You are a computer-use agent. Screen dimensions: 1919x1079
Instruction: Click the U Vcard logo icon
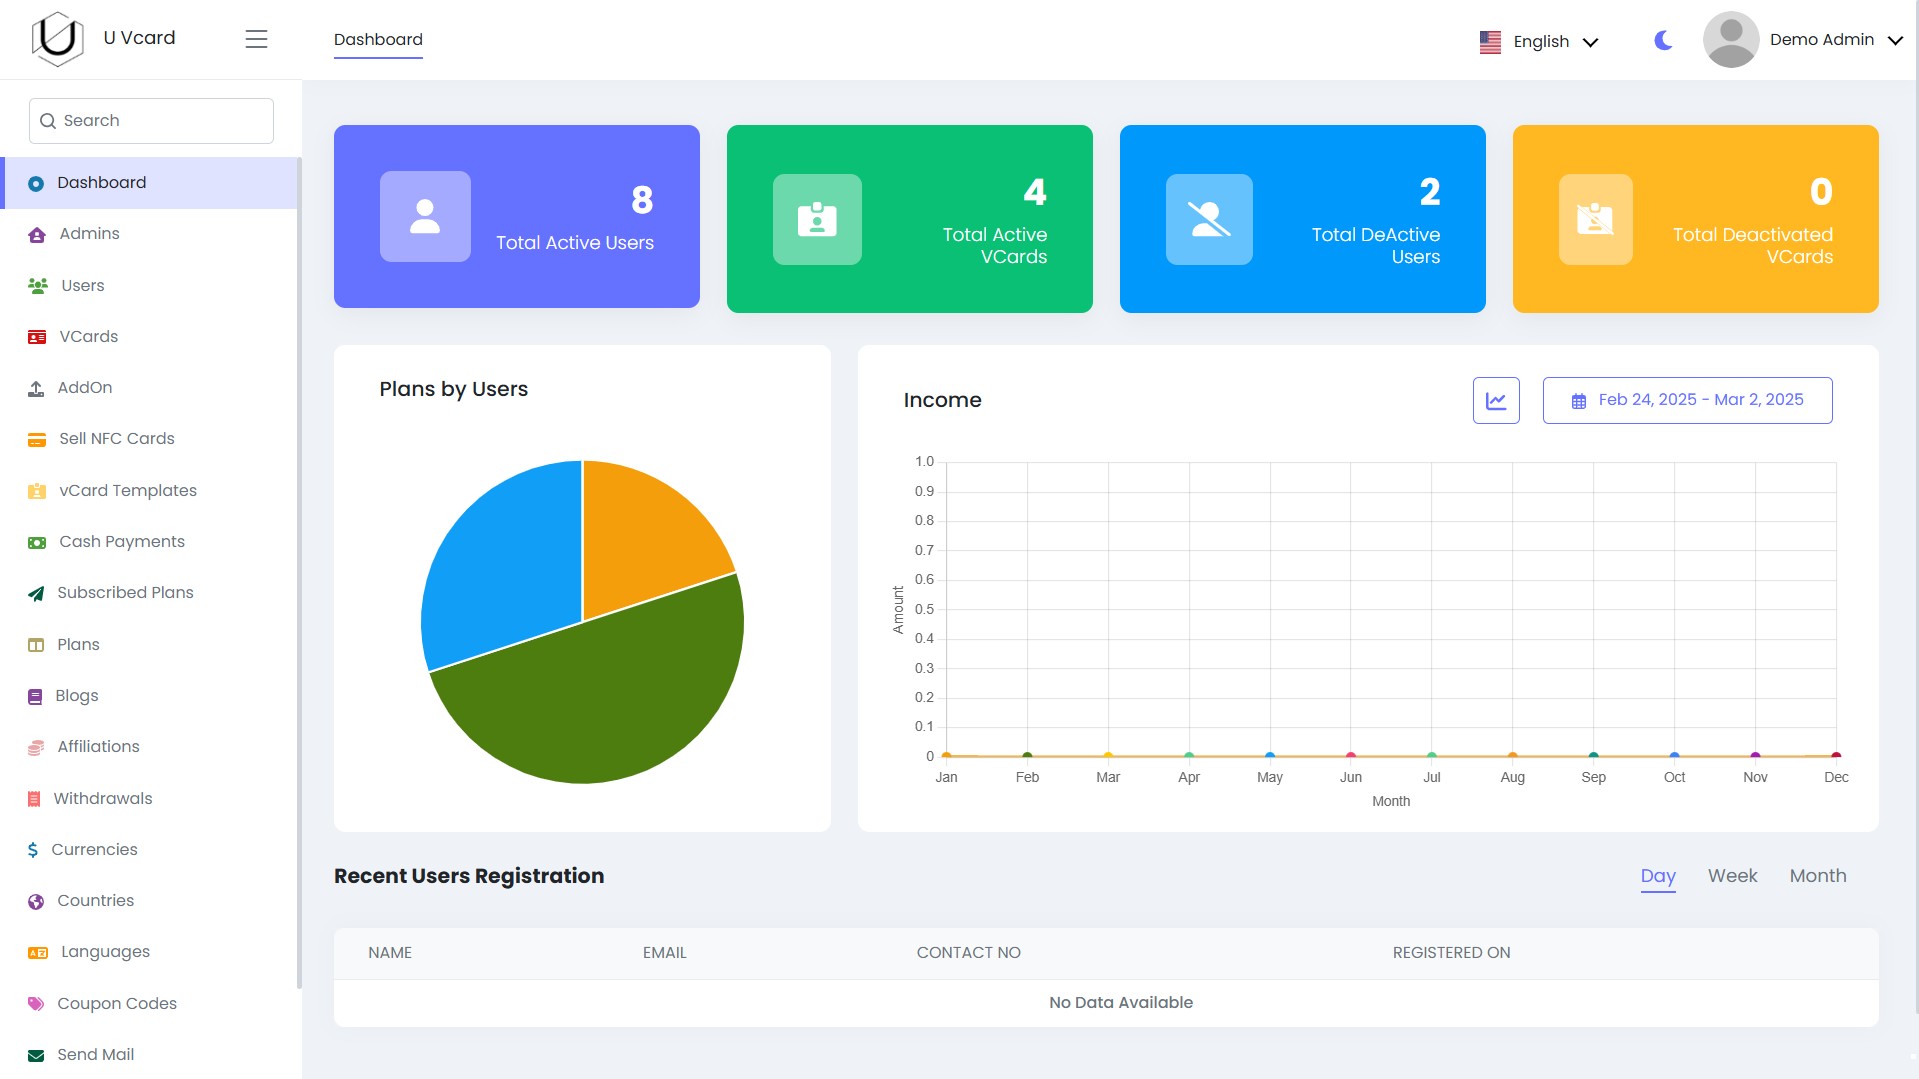pyautogui.click(x=57, y=39)
